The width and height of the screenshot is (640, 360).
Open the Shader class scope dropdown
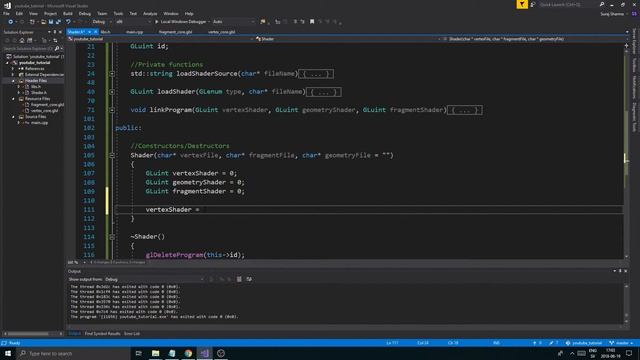click(x=347, y=39)
